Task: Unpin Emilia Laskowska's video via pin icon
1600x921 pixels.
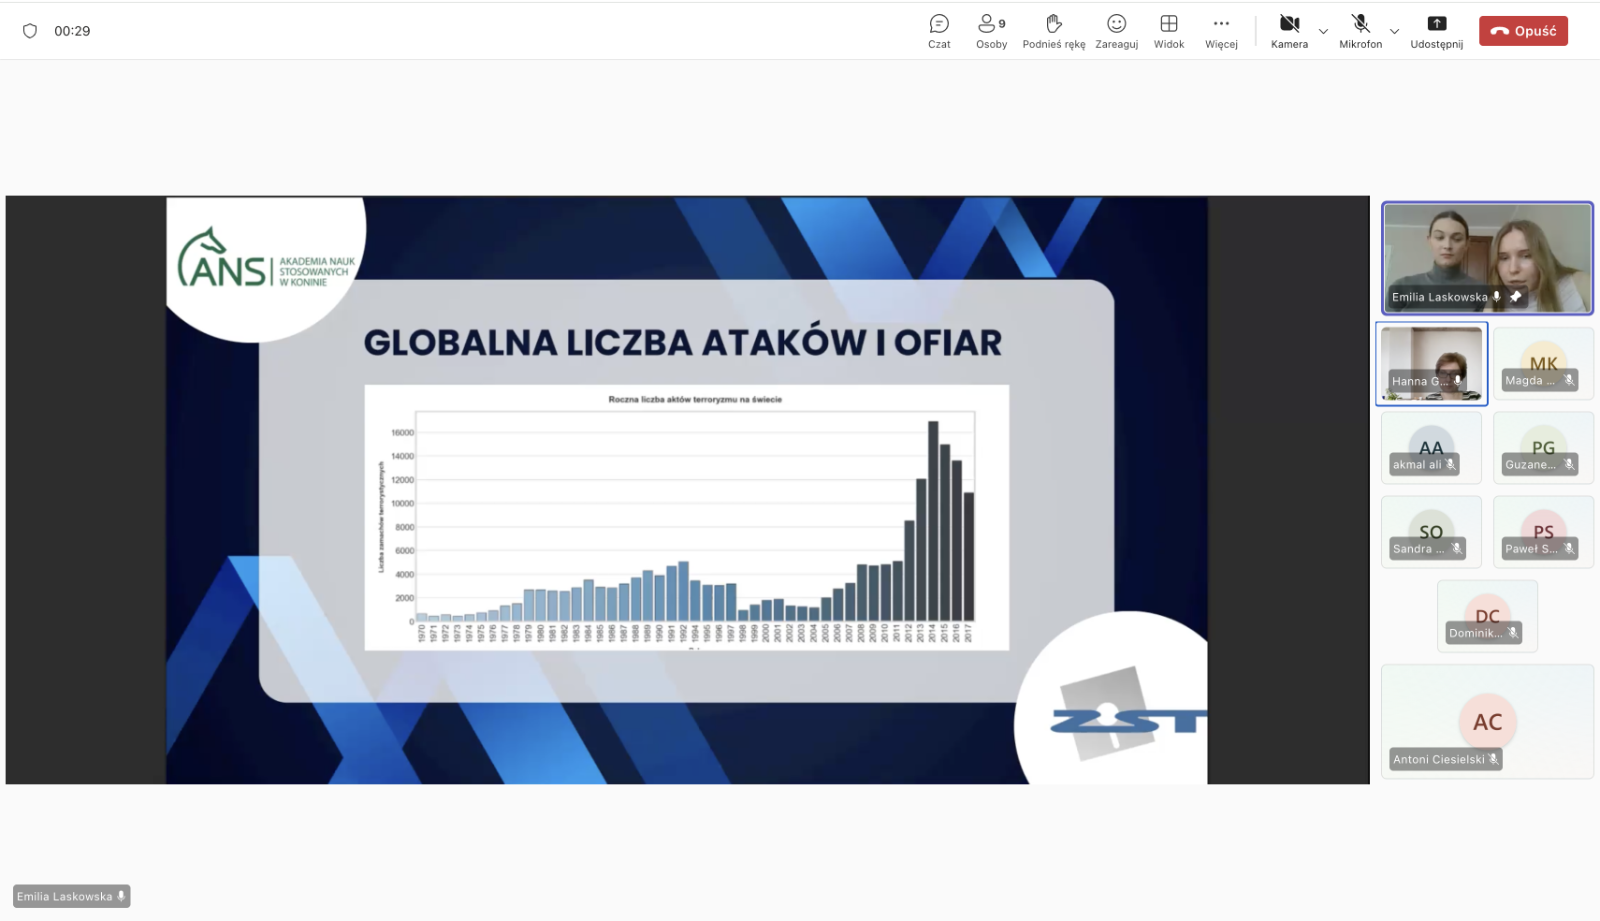Action: point(1515,297)
